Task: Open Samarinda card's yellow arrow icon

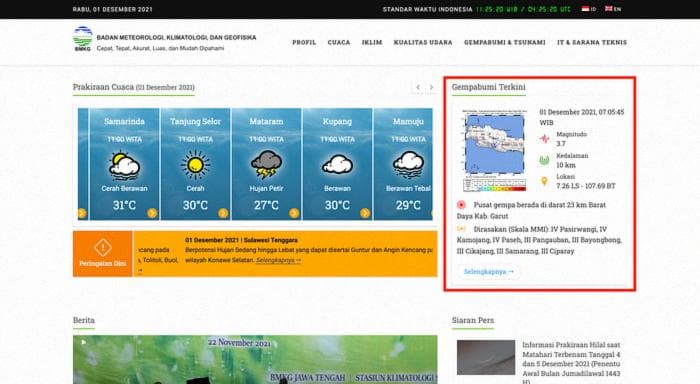Action: pos(152,213)
